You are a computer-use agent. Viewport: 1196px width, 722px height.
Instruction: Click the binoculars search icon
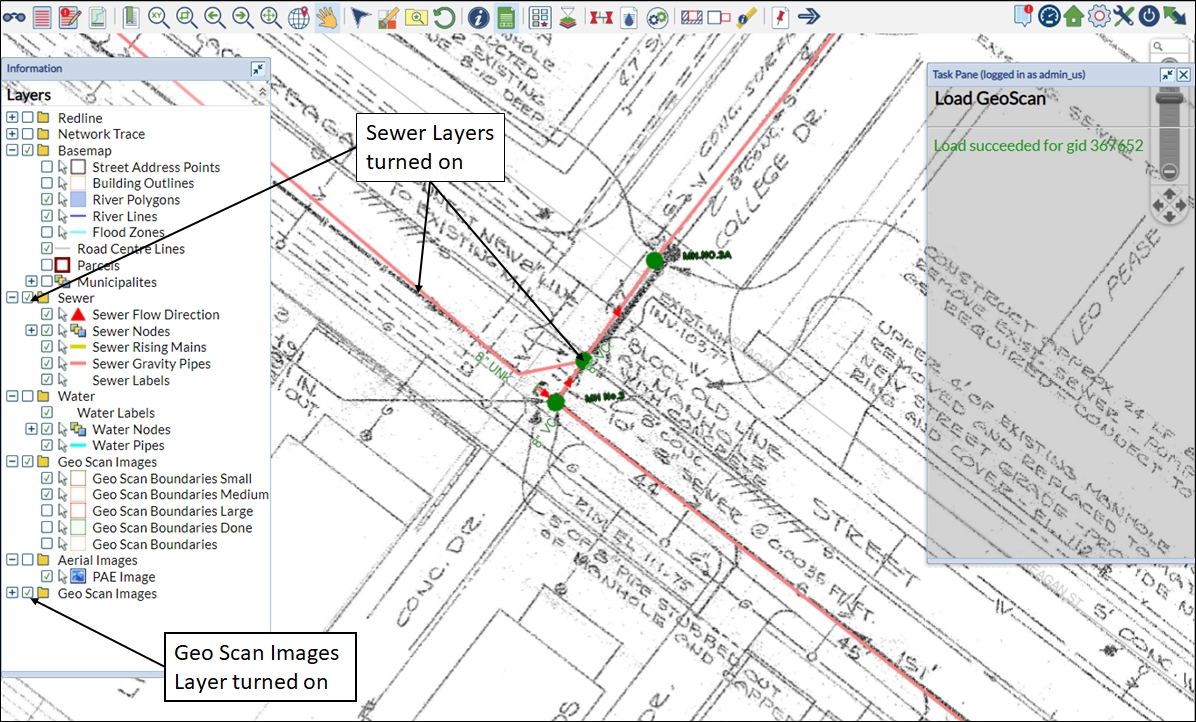click(13, 16)
